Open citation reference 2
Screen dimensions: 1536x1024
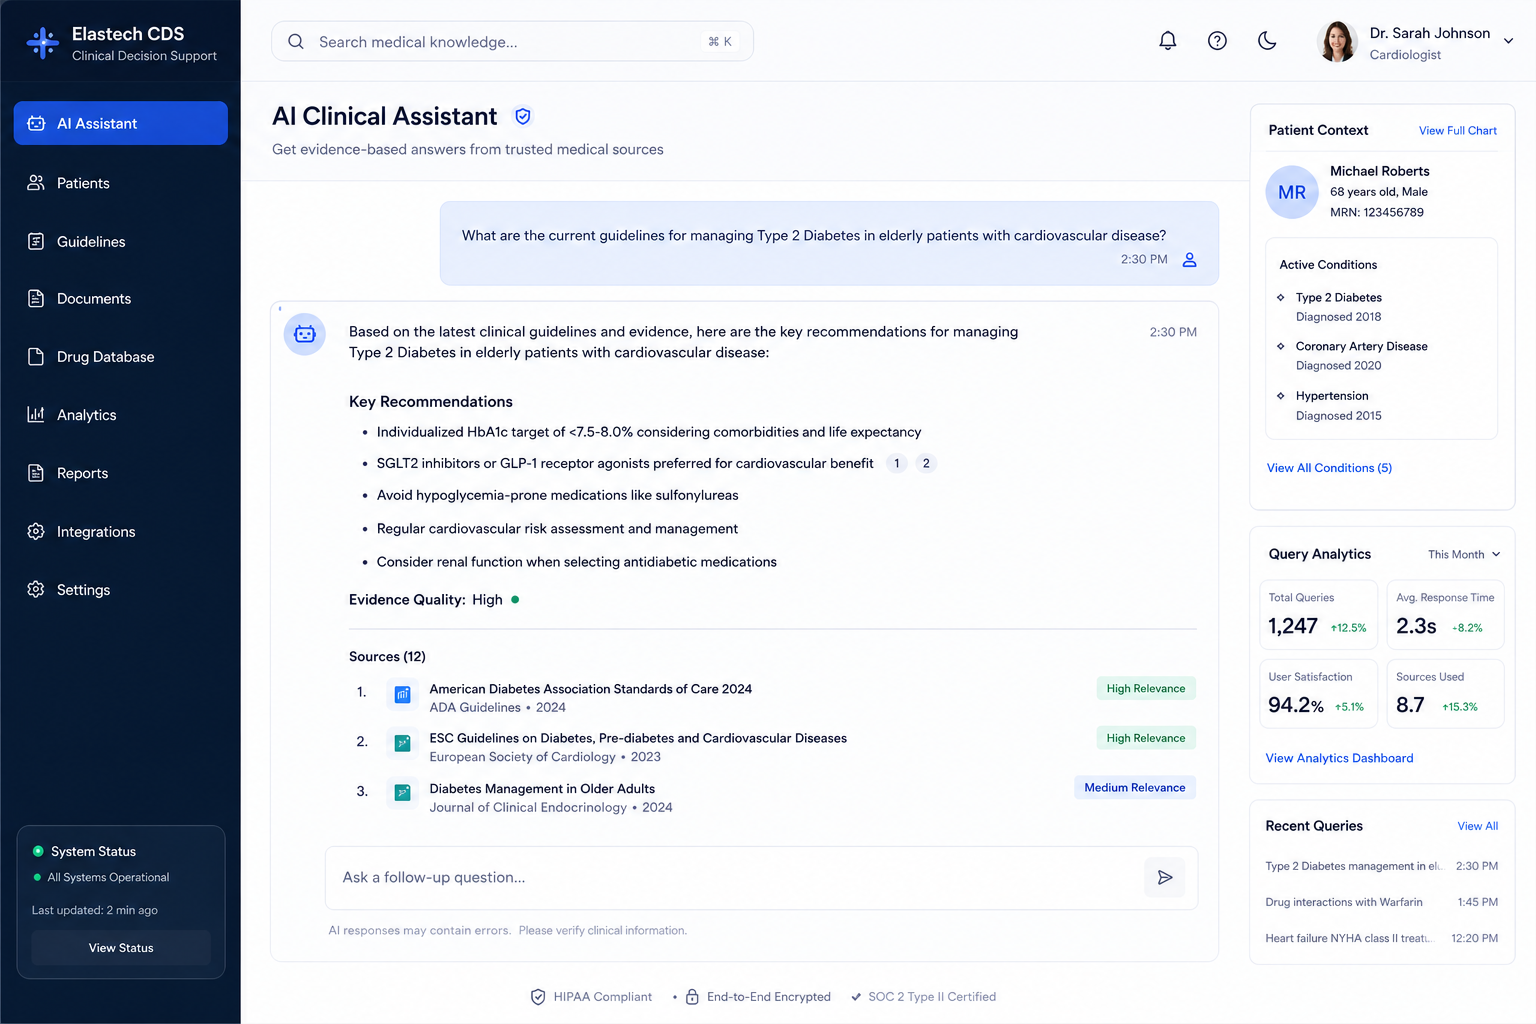pyautogui.click(x=926, y=463)
